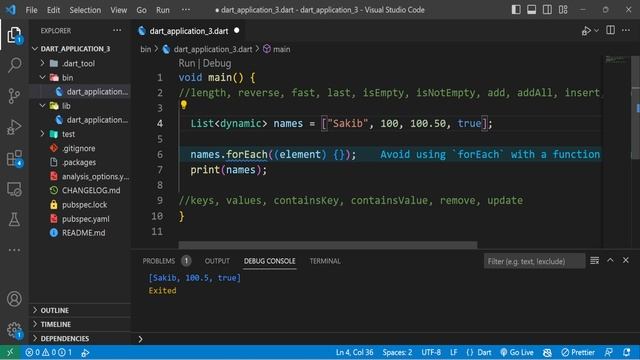This screenshot has height=360, width=640.
Task: Customize layout from title bar icon
Action: (x=563, y=9)
